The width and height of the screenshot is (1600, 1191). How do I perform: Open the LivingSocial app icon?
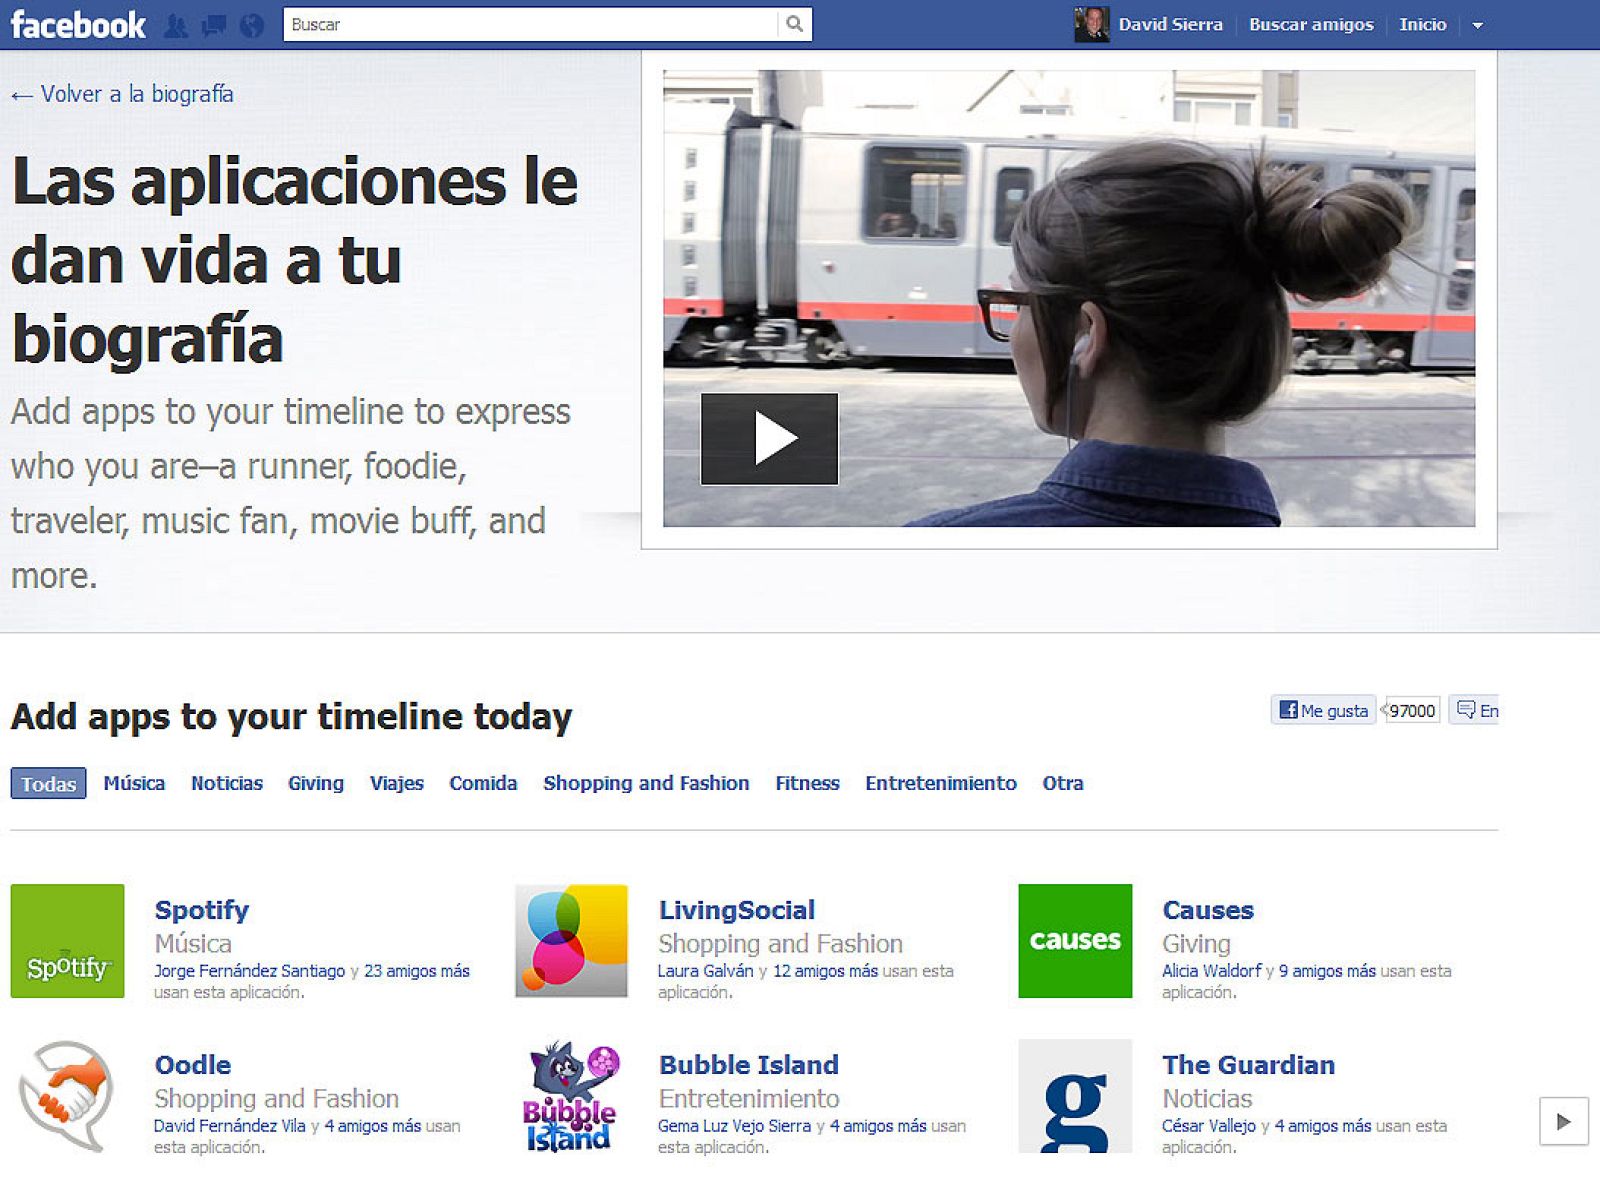(x=570, y=941)
